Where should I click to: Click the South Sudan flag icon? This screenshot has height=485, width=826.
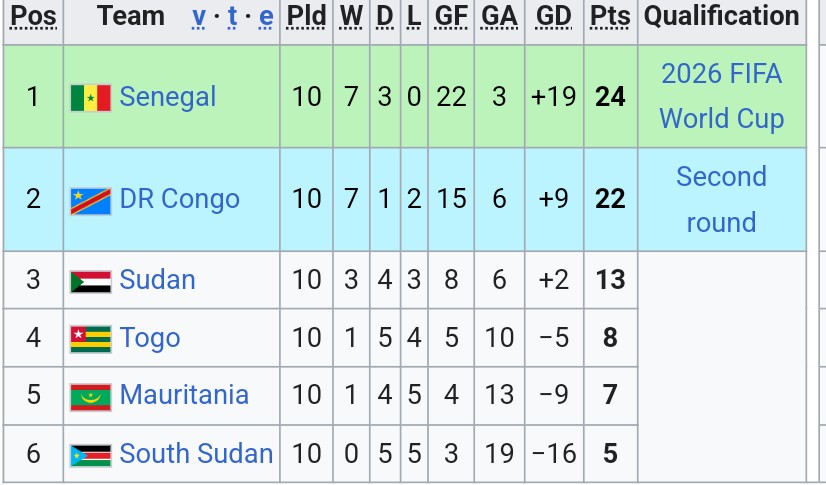point(90,455)
